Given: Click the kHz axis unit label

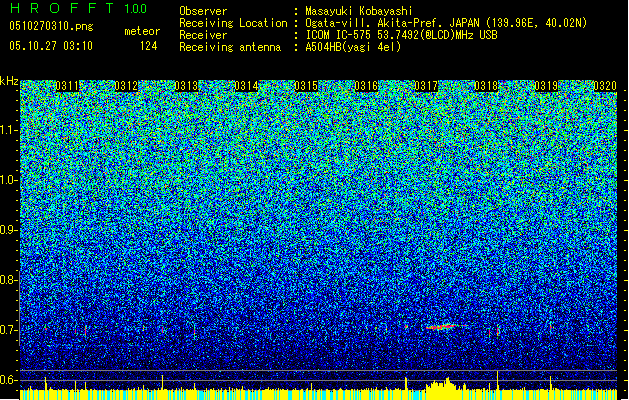Looking at the screenshot, I should click(9, 81).
